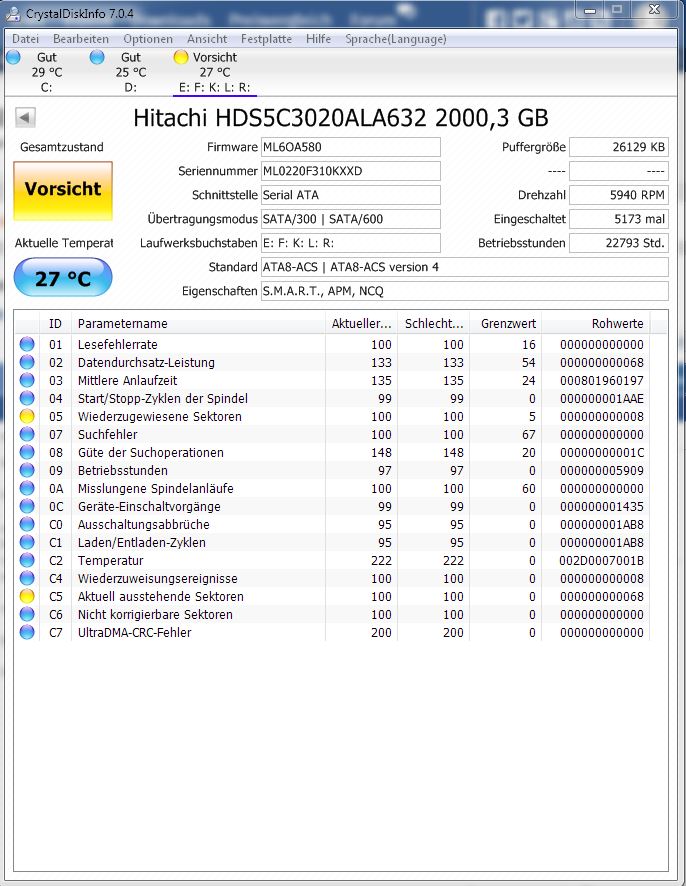Select the blue status orb for drive D:

coord(97,57)
